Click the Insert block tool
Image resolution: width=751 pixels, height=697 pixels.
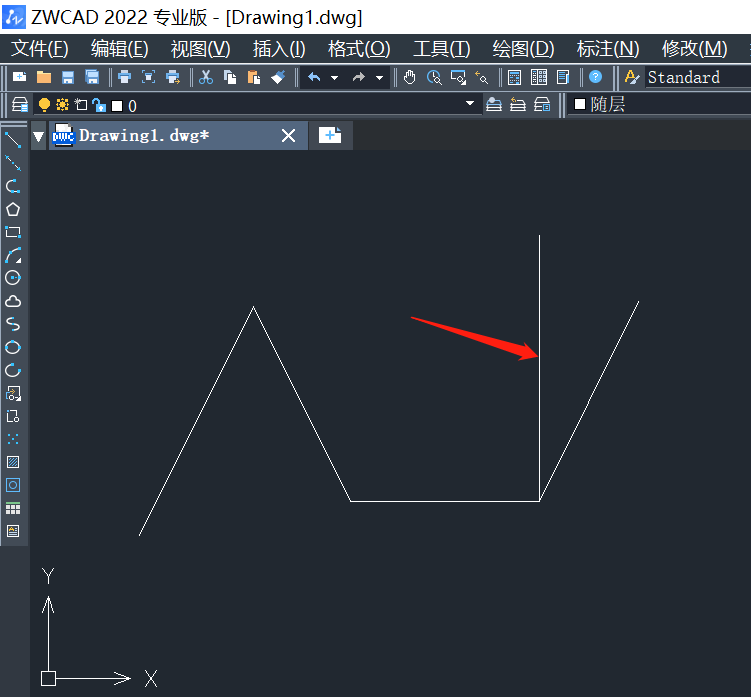pyautogui.click(x=13, y=393)
